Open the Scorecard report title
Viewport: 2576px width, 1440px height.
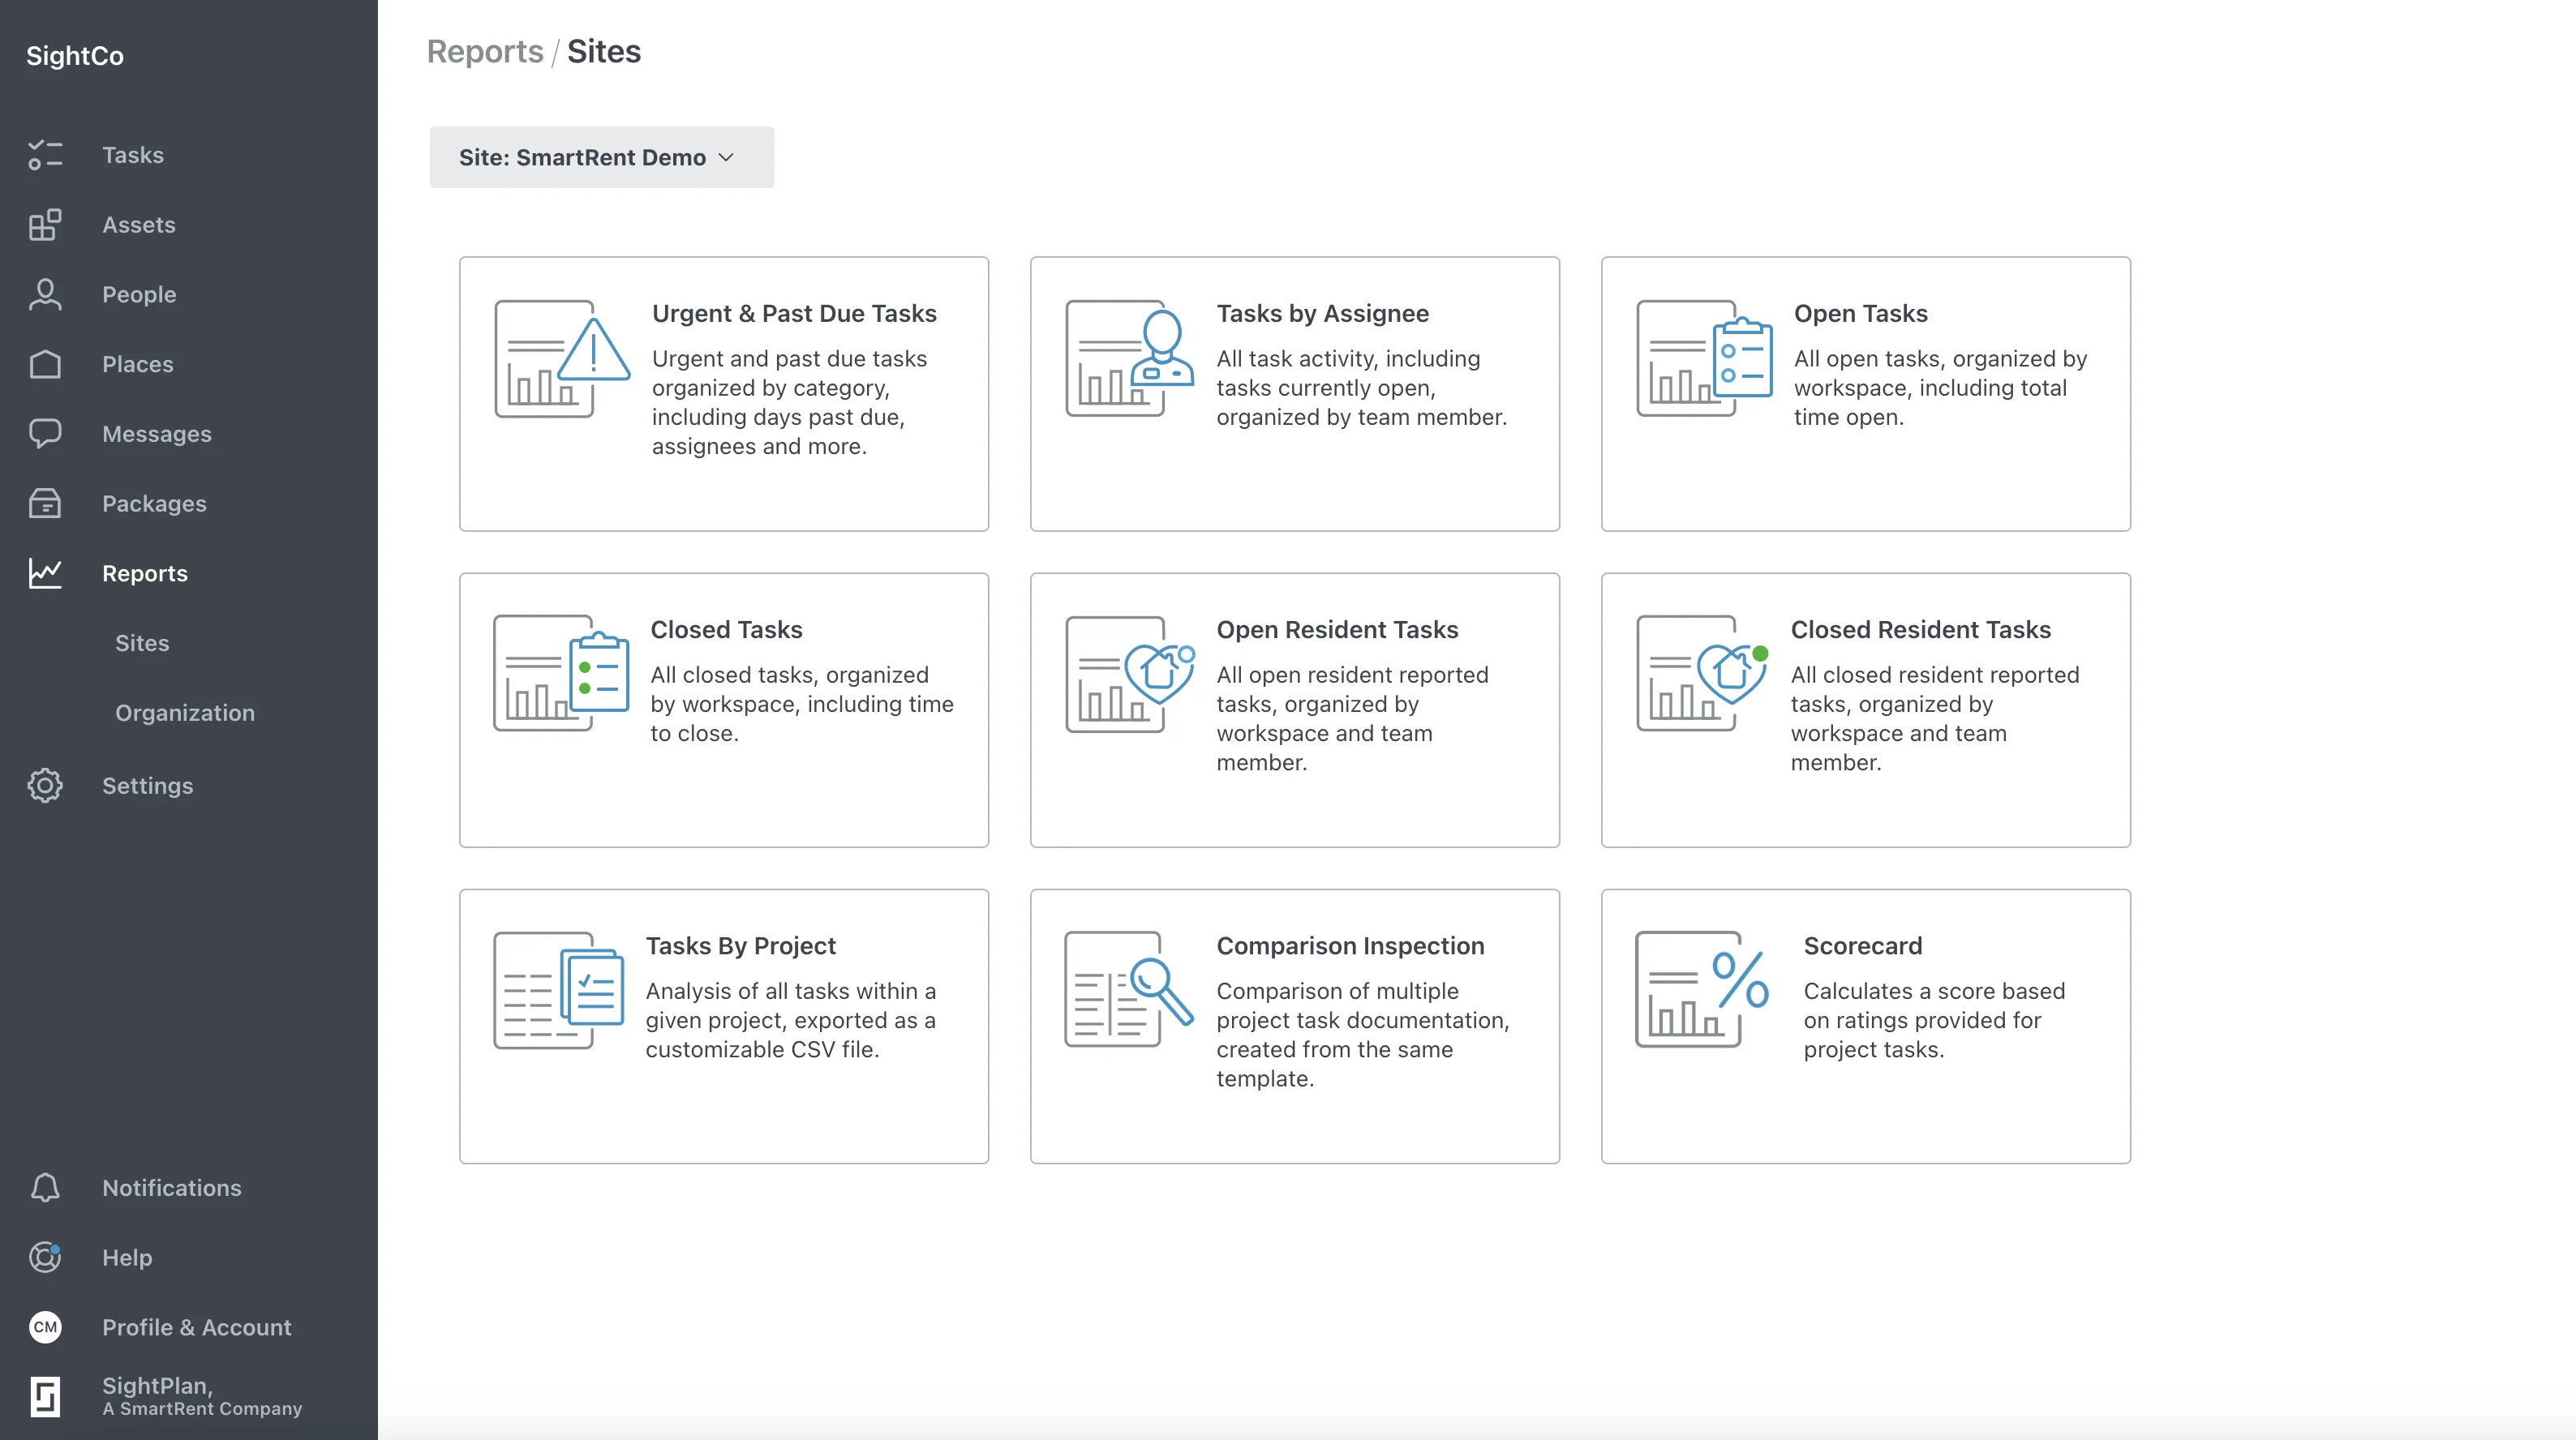pyautogui.click(x=1862, y=946)
